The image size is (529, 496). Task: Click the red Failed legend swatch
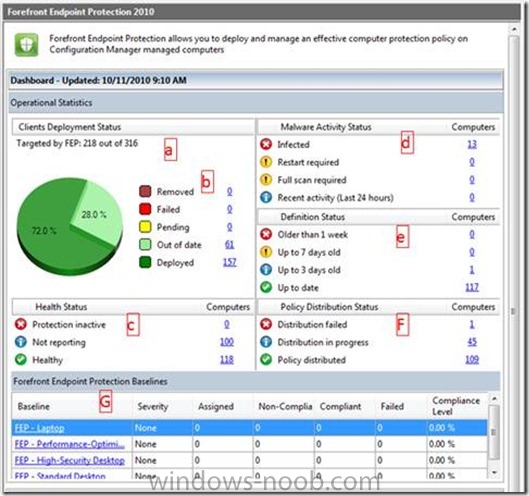click(145, 209)
